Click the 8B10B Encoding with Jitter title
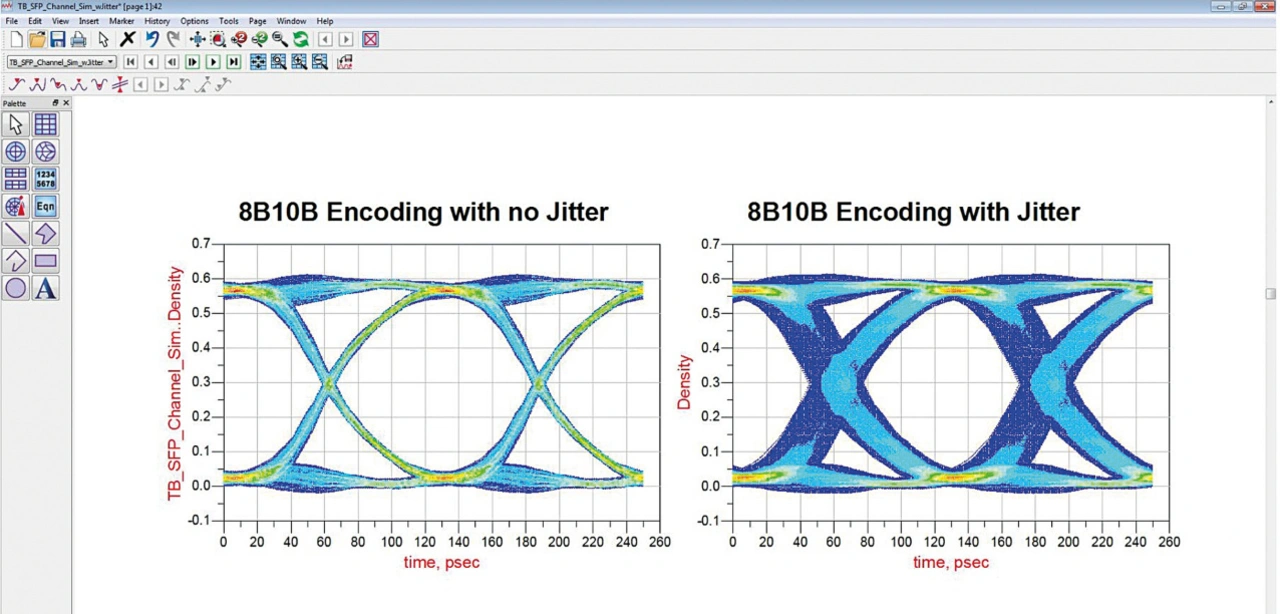The width and height of the screenshot is (1280, 614). (x=913, y=212)
